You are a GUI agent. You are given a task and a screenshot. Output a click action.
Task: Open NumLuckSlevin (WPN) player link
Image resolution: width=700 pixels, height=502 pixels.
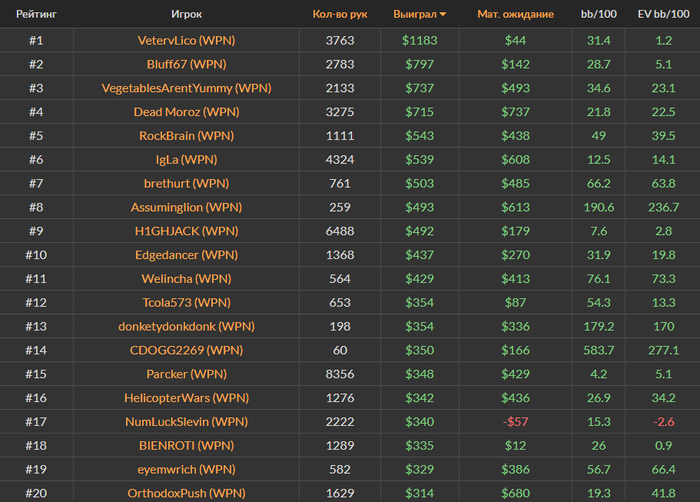tap(186, 421)
